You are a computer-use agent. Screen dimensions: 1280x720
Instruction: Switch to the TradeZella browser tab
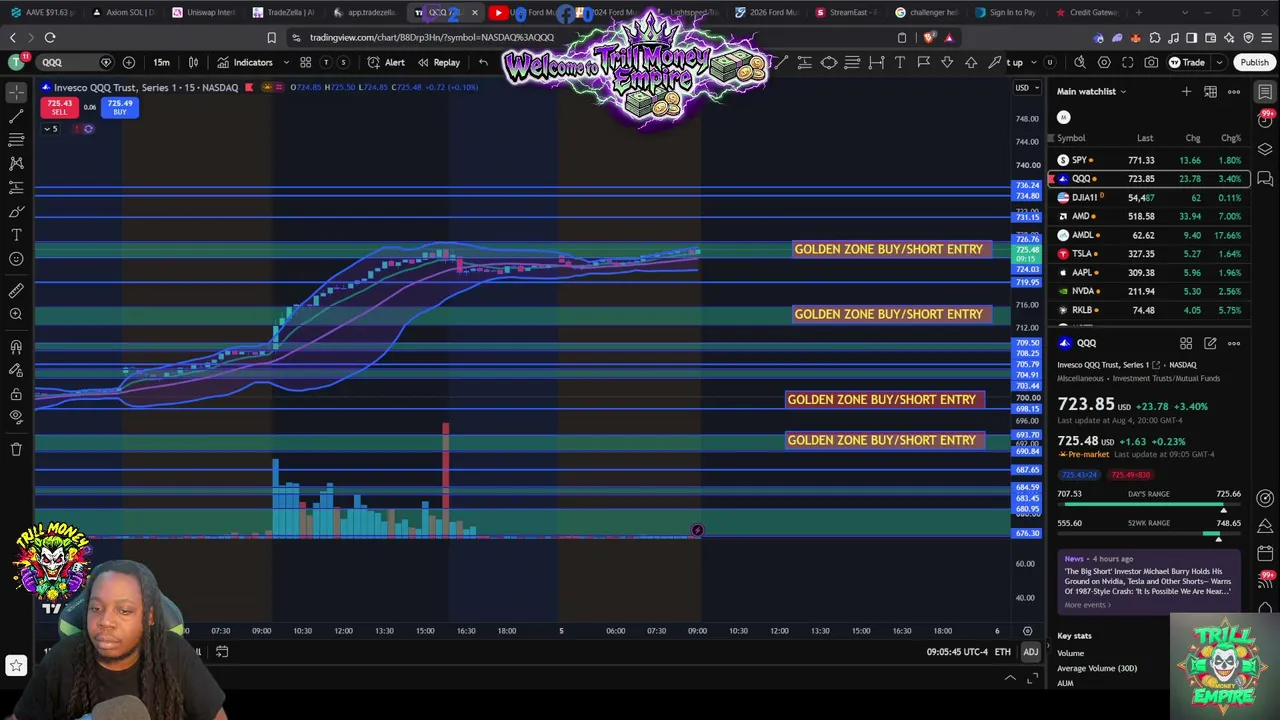click(x=283, y=12)
